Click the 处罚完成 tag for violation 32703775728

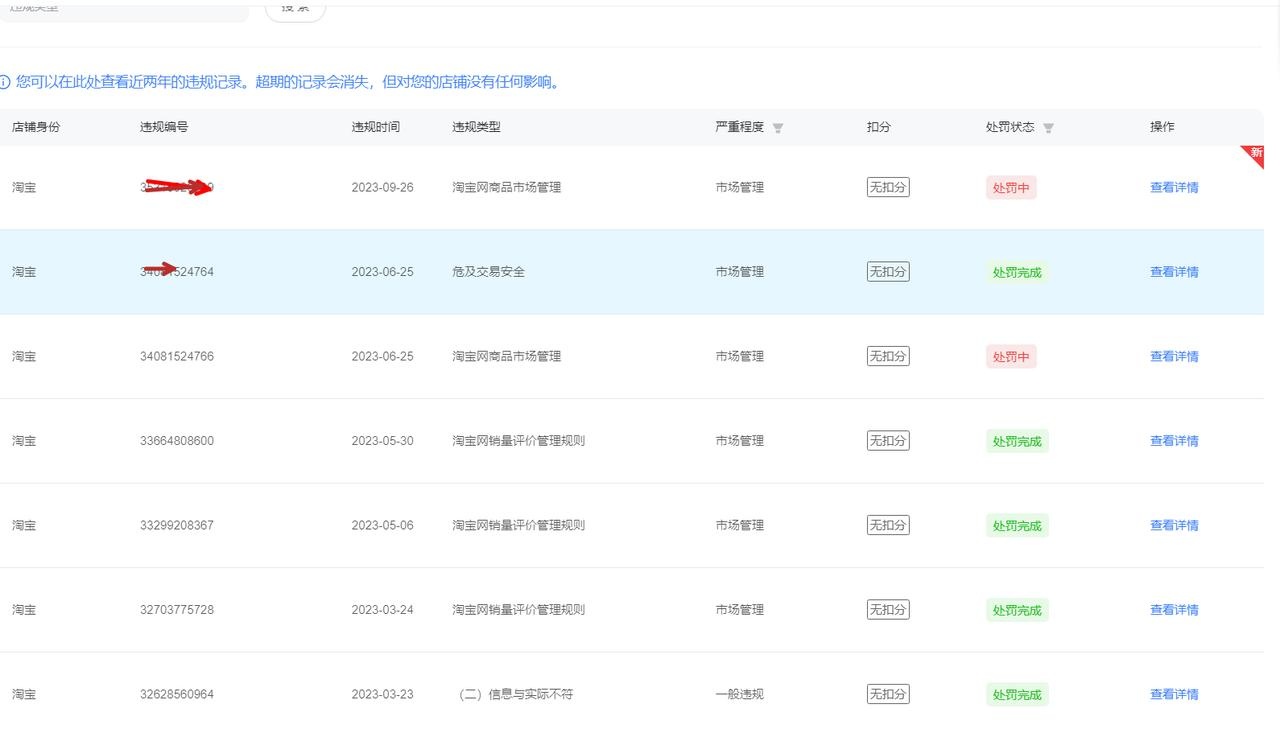1017,610
